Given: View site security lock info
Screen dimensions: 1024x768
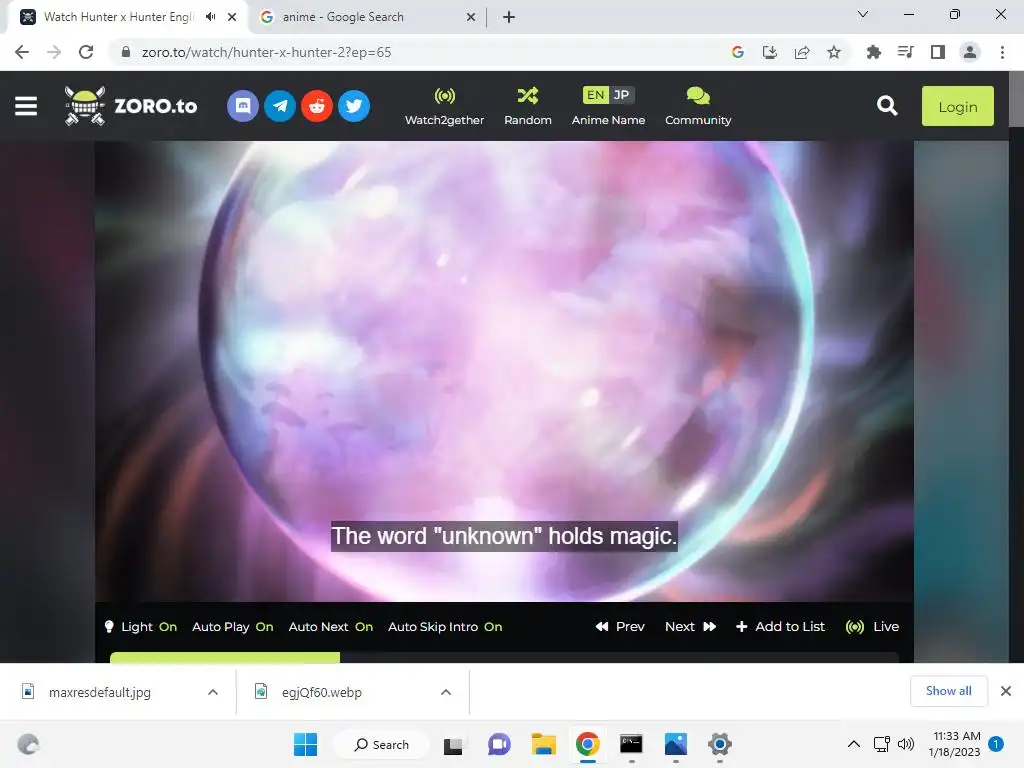Looking at the screenshot, I should 126,52.
